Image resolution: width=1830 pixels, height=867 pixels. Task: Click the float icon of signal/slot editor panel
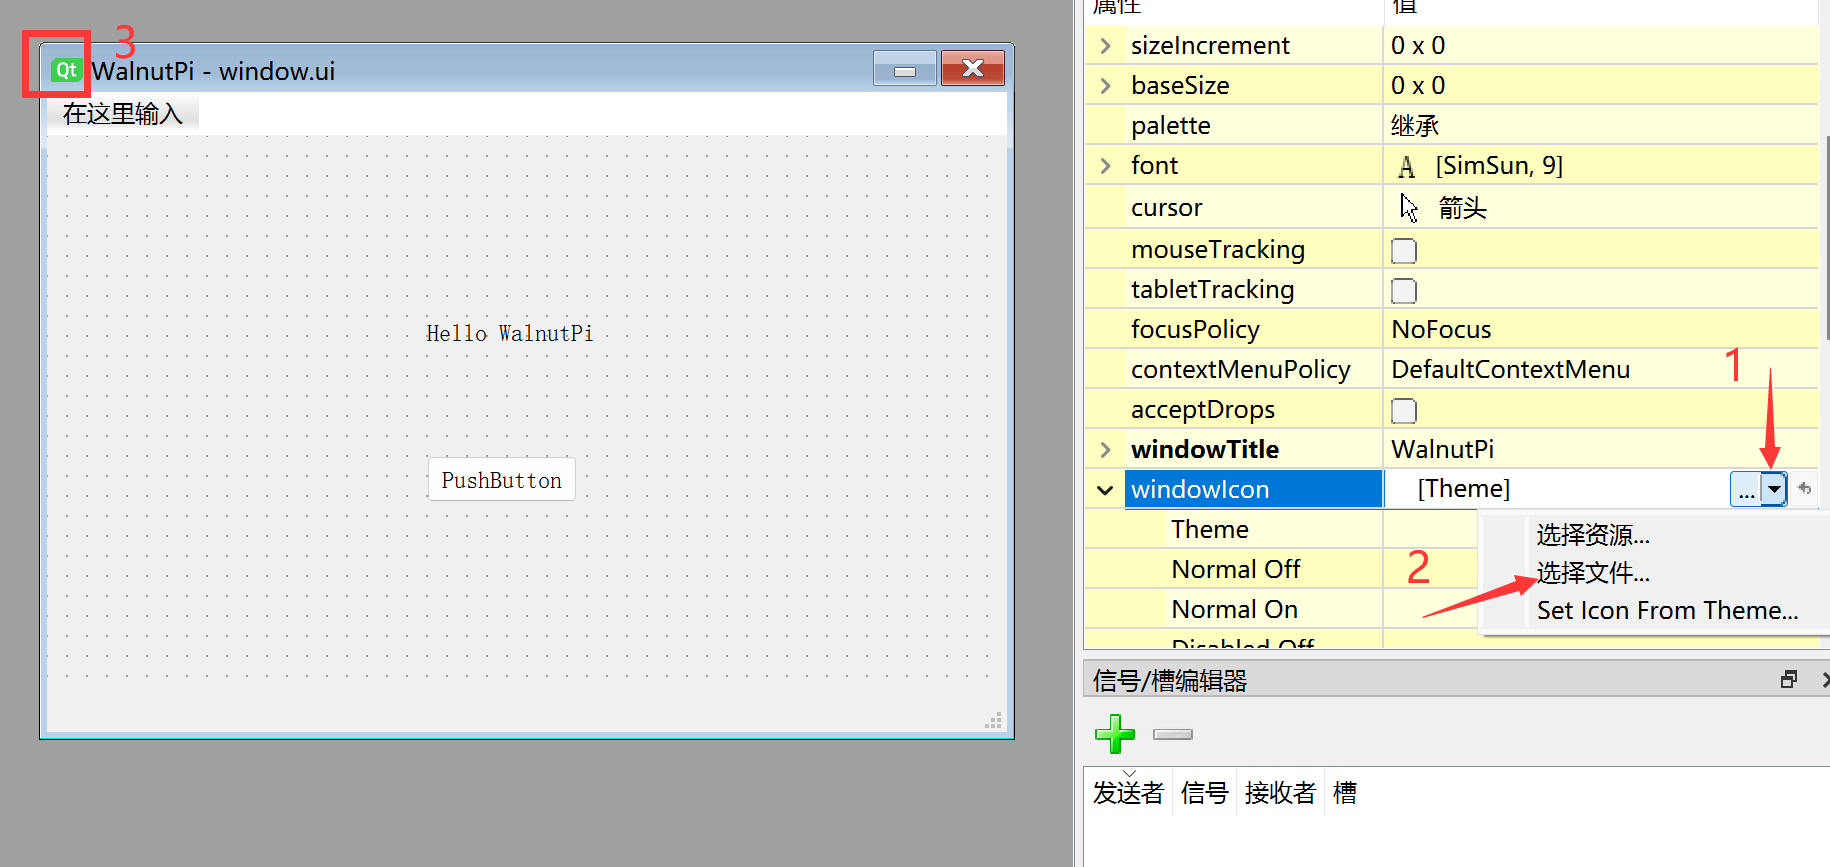[1789, 679]
